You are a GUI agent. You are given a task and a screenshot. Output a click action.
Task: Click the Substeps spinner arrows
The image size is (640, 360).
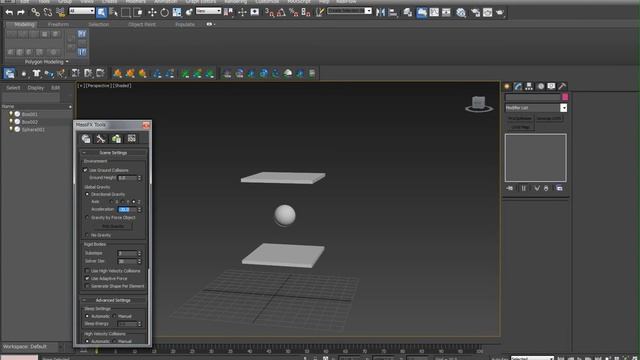click(140, 253)
